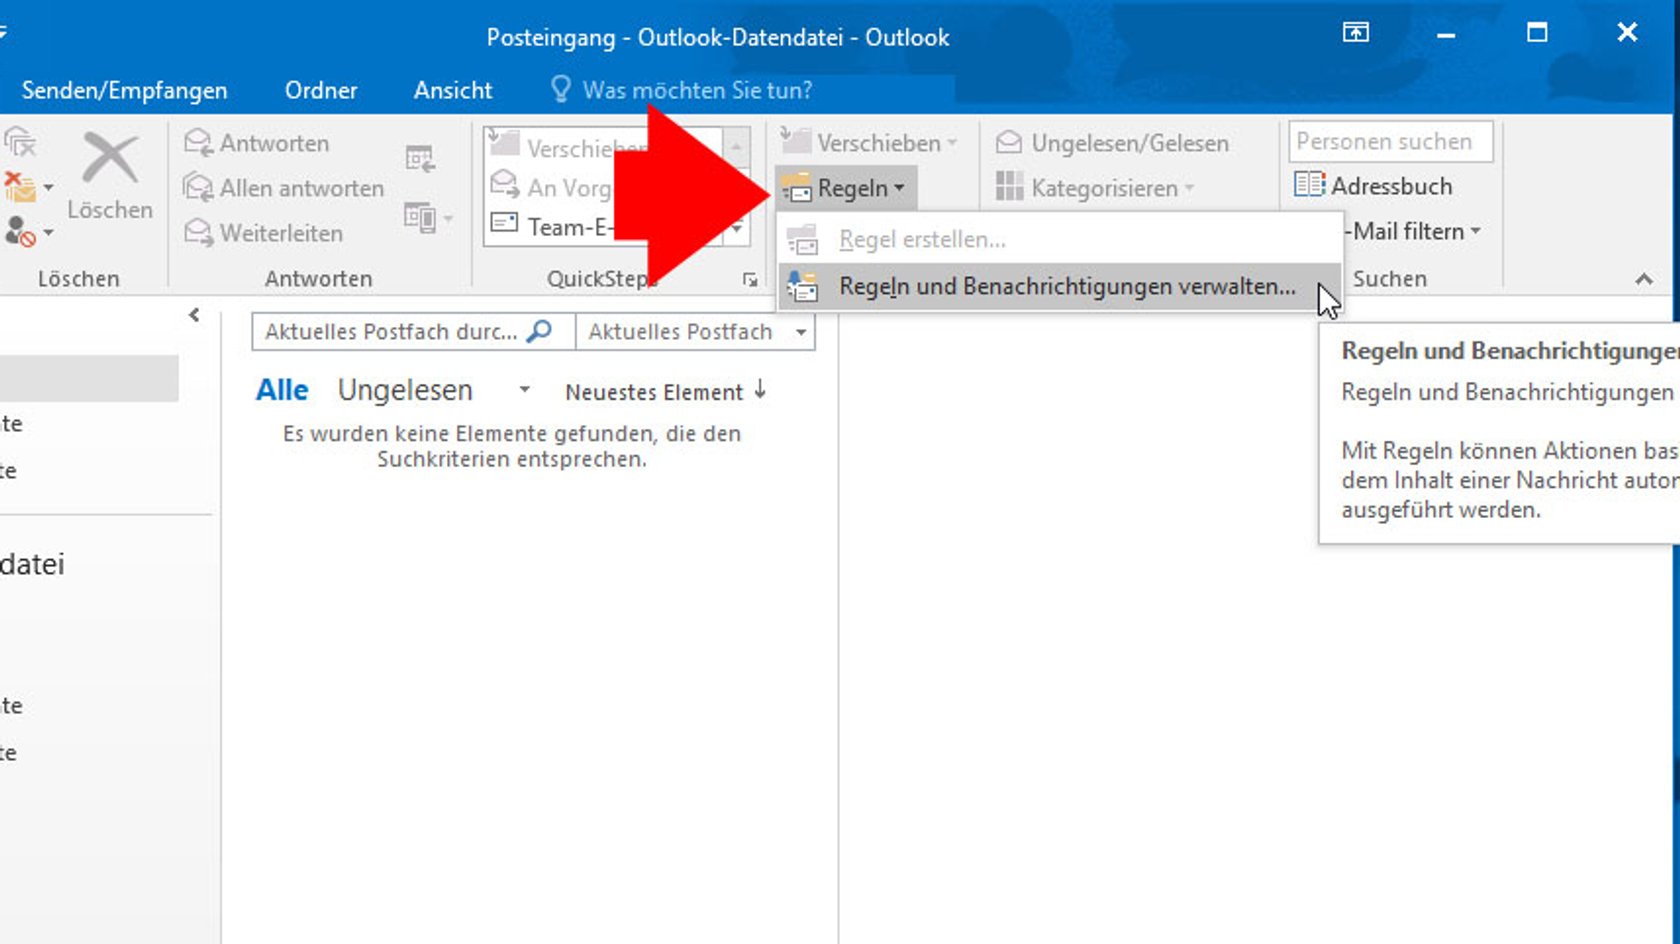Maximize the Outlook window
Screen dimensions: 1680x944
(1537, 33)
